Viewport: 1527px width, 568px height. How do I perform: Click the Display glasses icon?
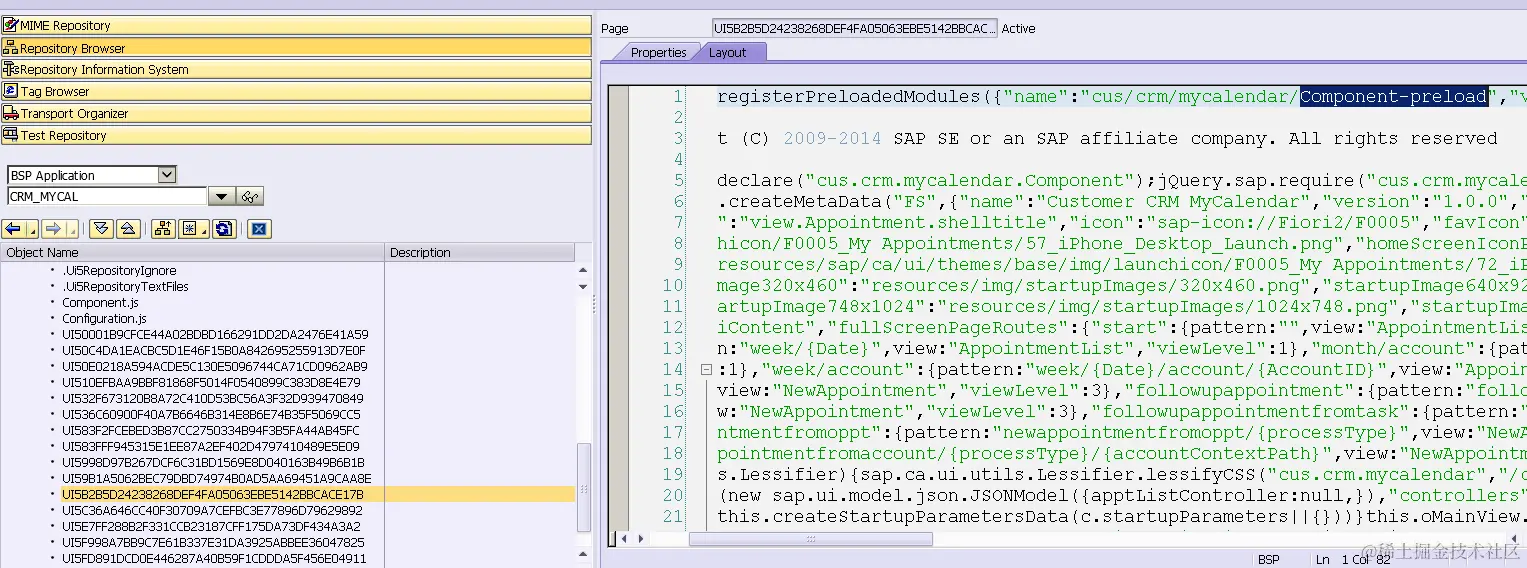[x=250, y=197]
